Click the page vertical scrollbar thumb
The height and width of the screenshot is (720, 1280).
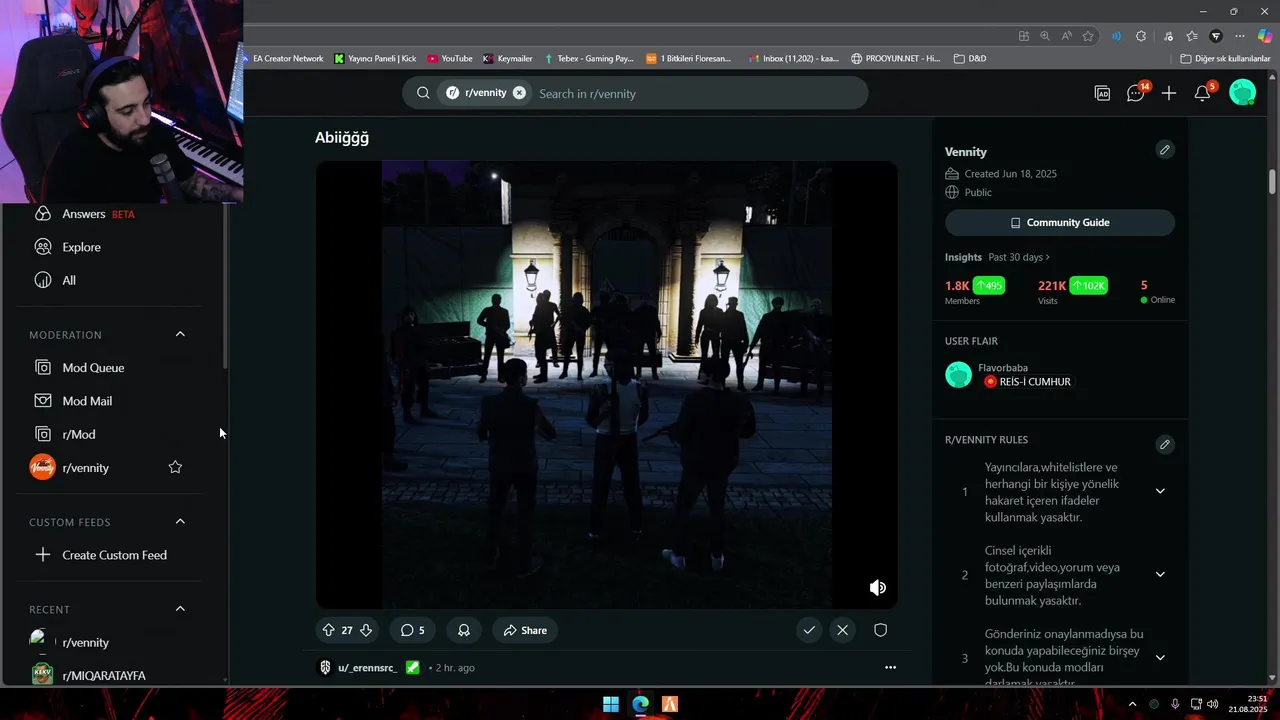[1273, 182]
